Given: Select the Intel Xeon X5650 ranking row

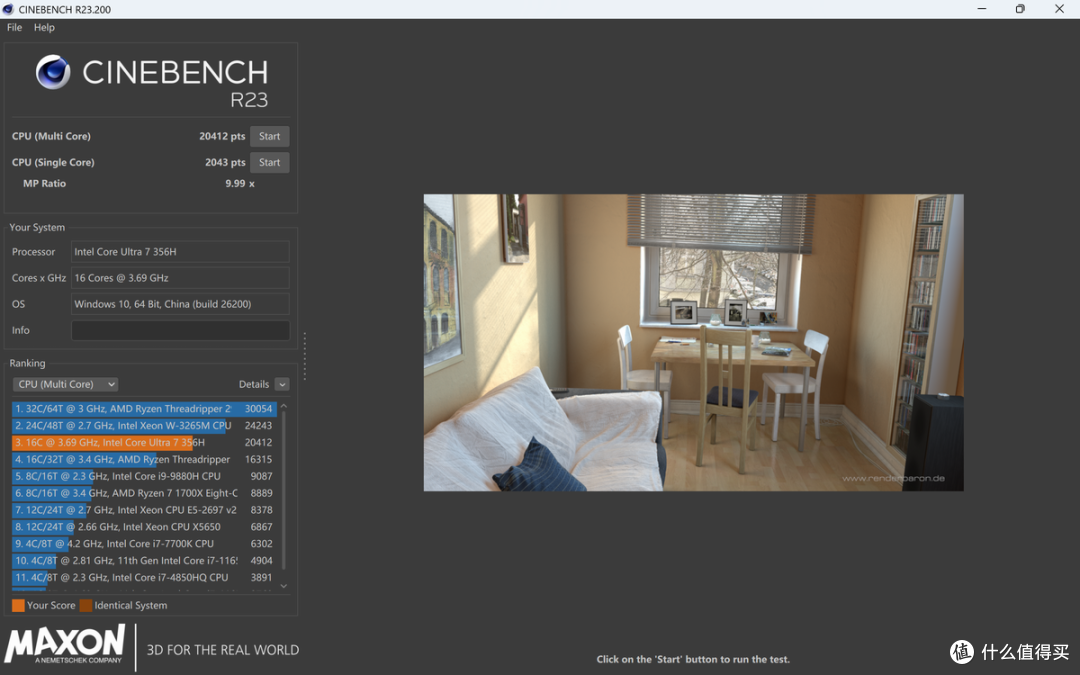Looking at the screenshot, I should pyautogui.click(x=144, y=527).
